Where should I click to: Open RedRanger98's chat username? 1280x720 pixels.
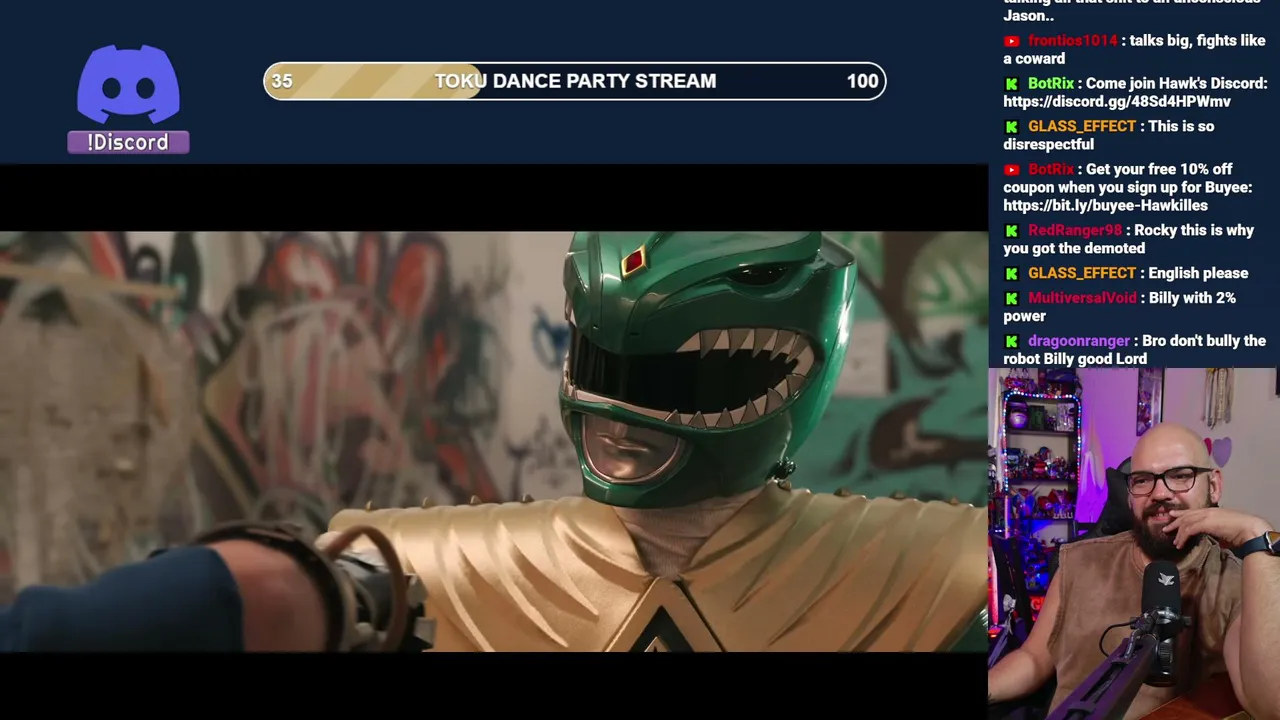pos(1075,231)
